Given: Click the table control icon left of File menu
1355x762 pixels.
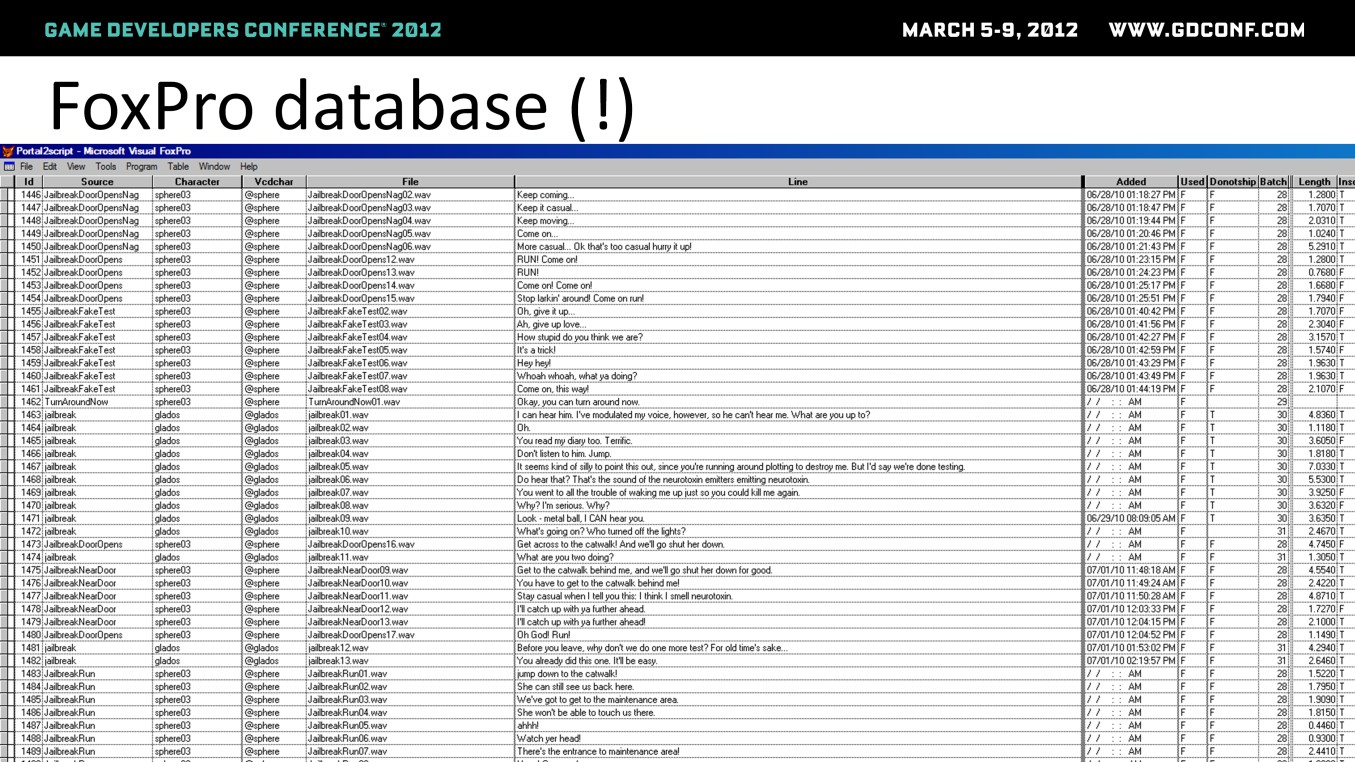Looking at the screenshot, I should (x=9, y=167).
